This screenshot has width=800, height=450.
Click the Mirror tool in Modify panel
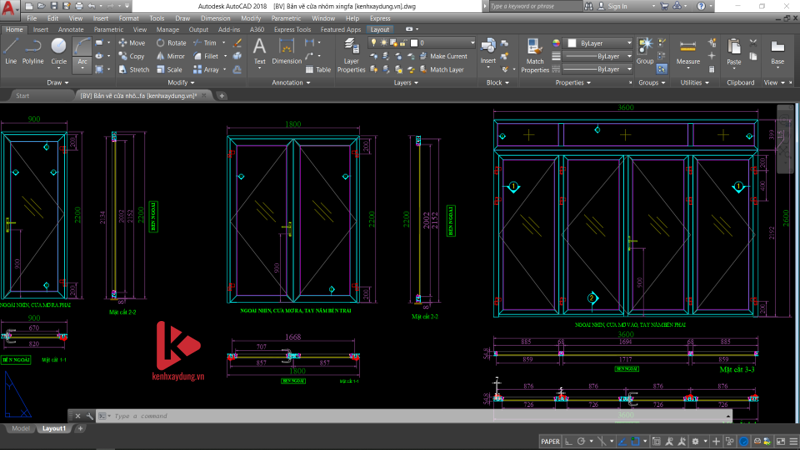tap(170, 56)
